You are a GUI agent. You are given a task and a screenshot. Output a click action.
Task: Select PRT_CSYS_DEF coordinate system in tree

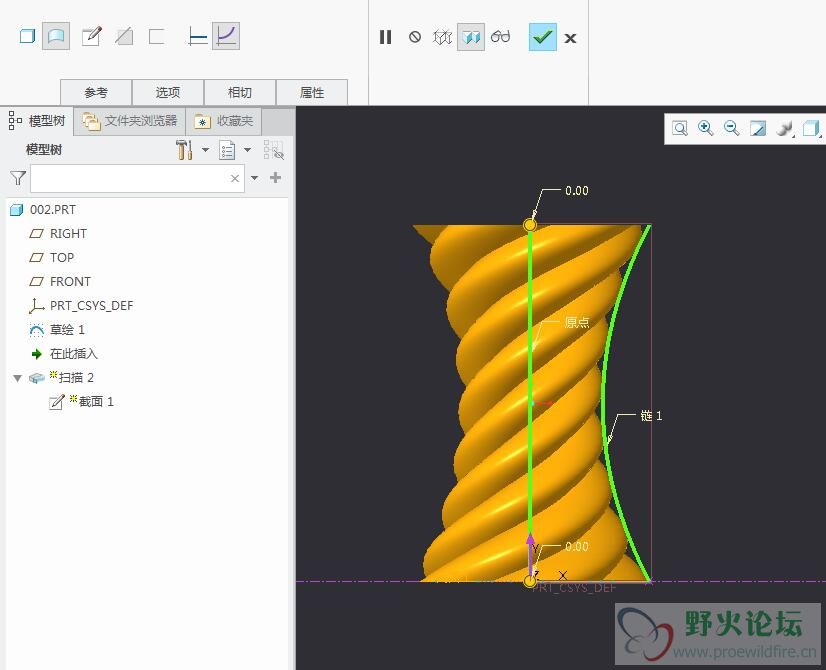91,306
